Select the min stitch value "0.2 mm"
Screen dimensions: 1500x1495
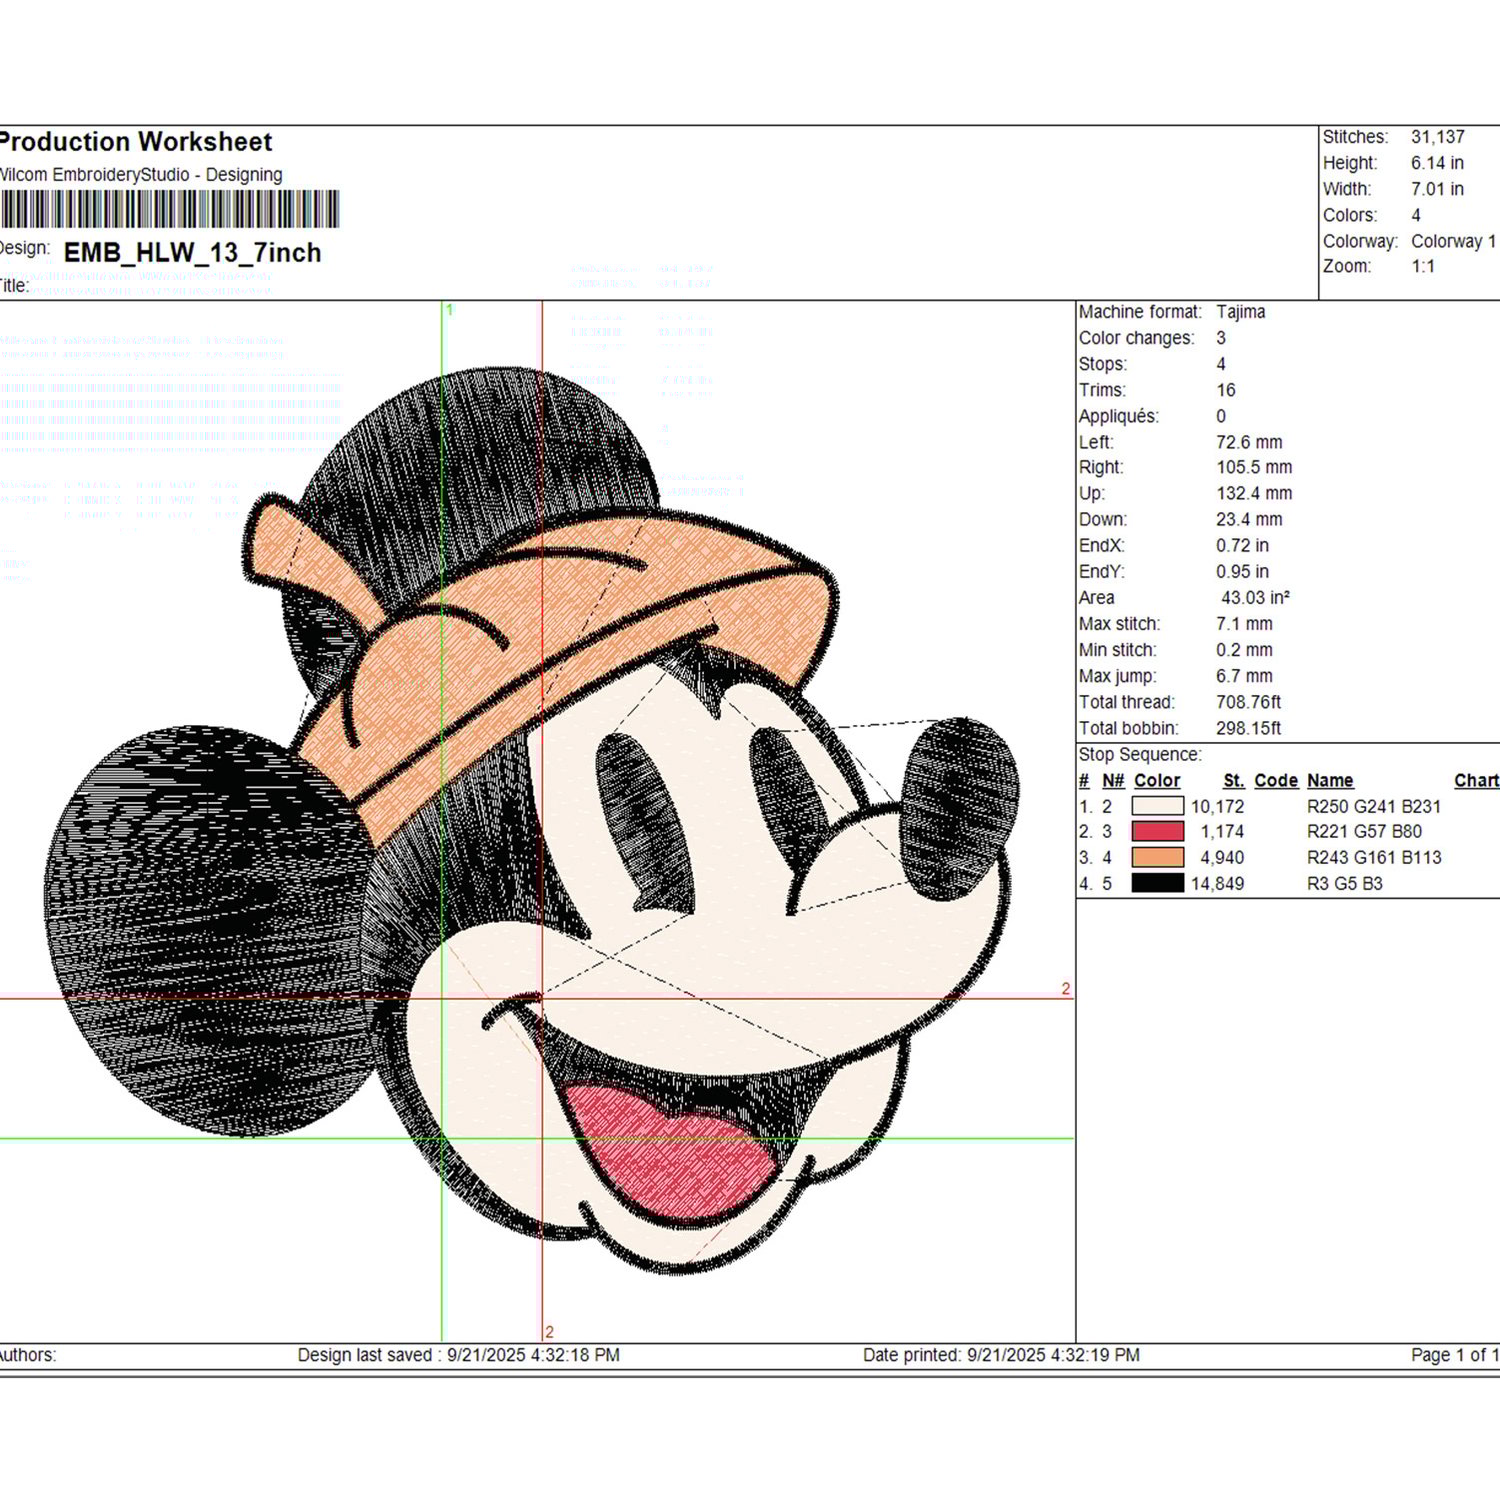coord(1244,649)
